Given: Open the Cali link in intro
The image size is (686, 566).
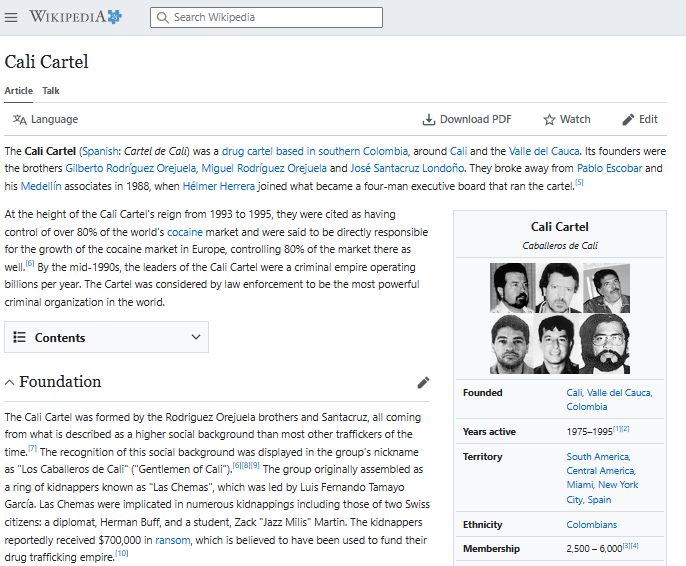Looking at the screenshot, I should pyautogui.click(x=458, y=151).
